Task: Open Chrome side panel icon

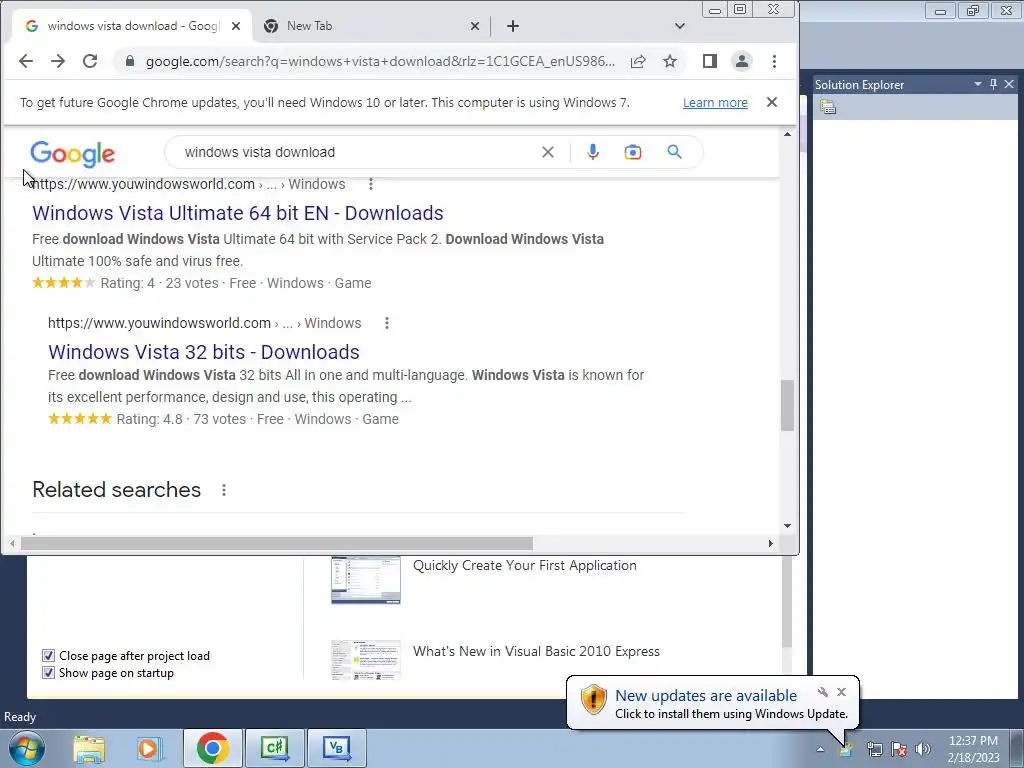Action: [x=710, y=61]
